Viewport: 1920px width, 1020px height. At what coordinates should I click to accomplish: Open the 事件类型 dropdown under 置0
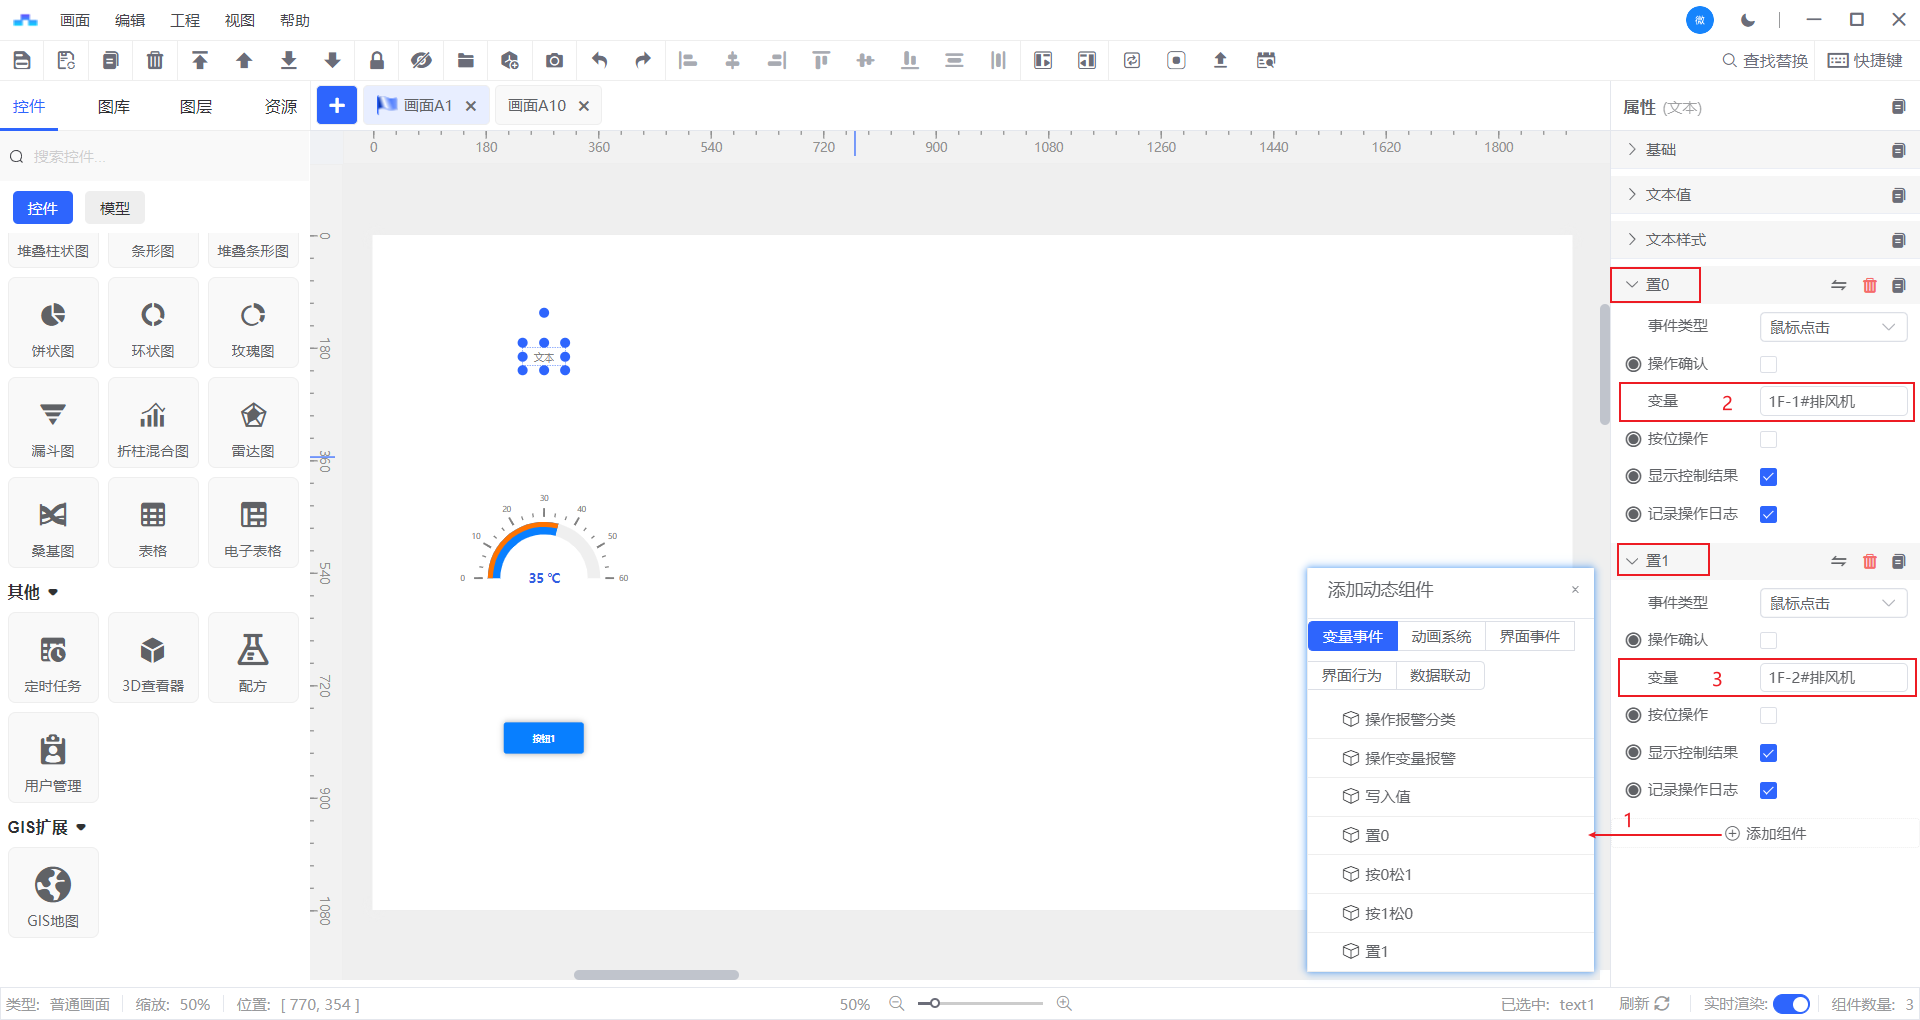click(x=1832, y=327)
